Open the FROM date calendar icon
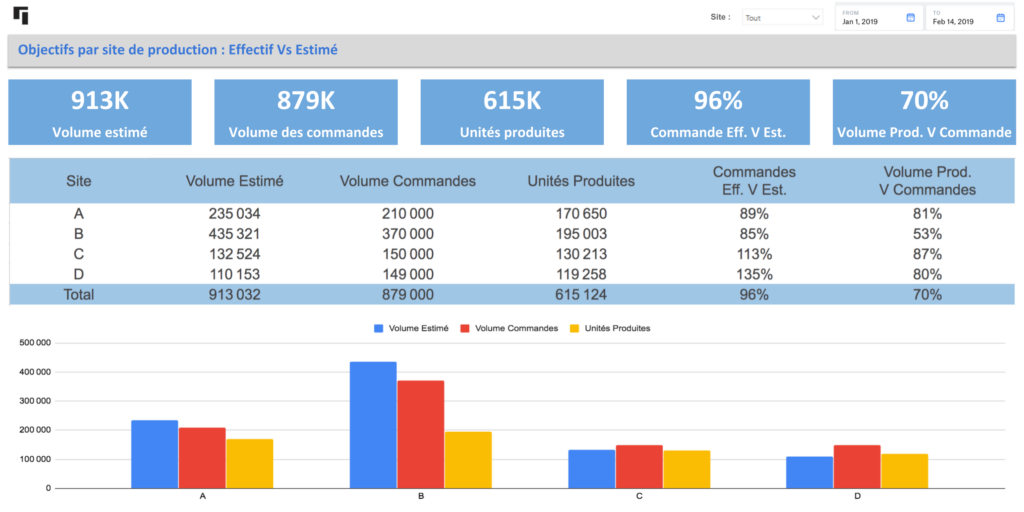This screenshot has height=512, width=1024. (x=910, y=17)
